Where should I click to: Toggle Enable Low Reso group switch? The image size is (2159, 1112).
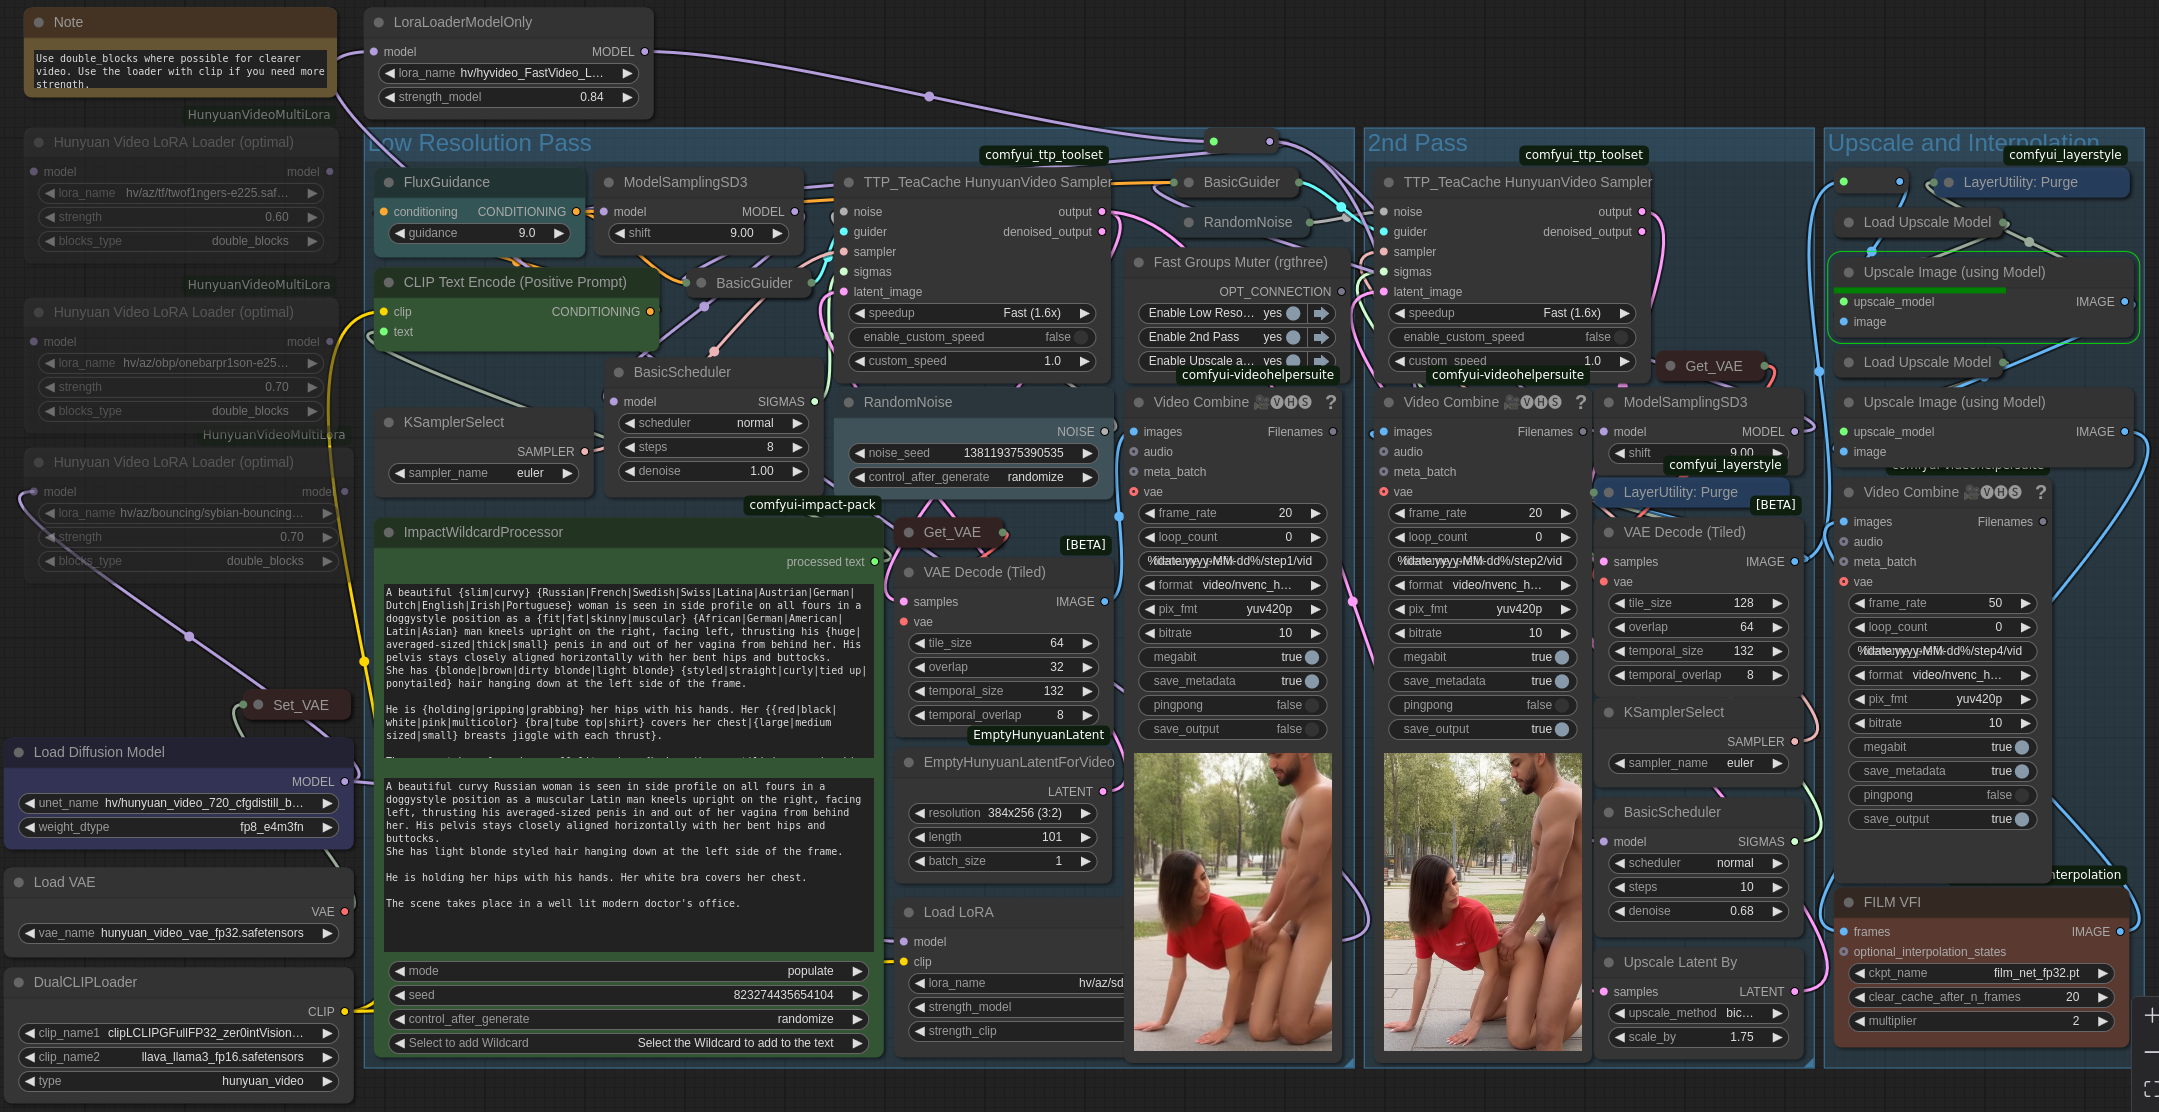(x=1293, y=313)
